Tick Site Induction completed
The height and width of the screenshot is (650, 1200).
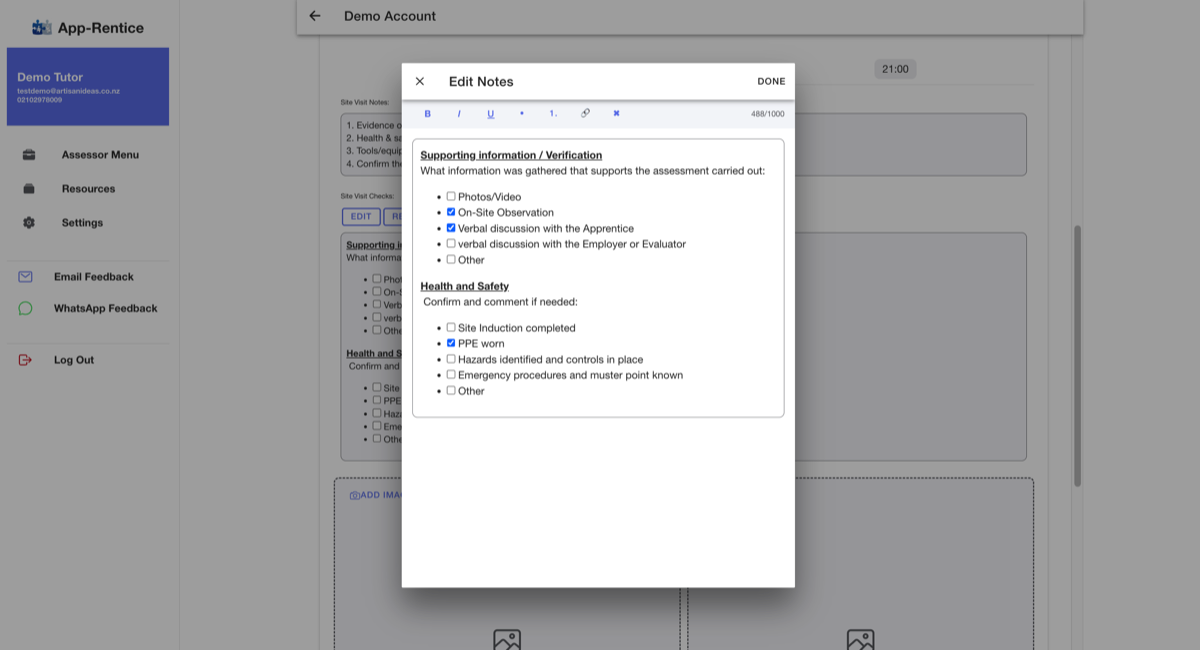tap(451, 327)
